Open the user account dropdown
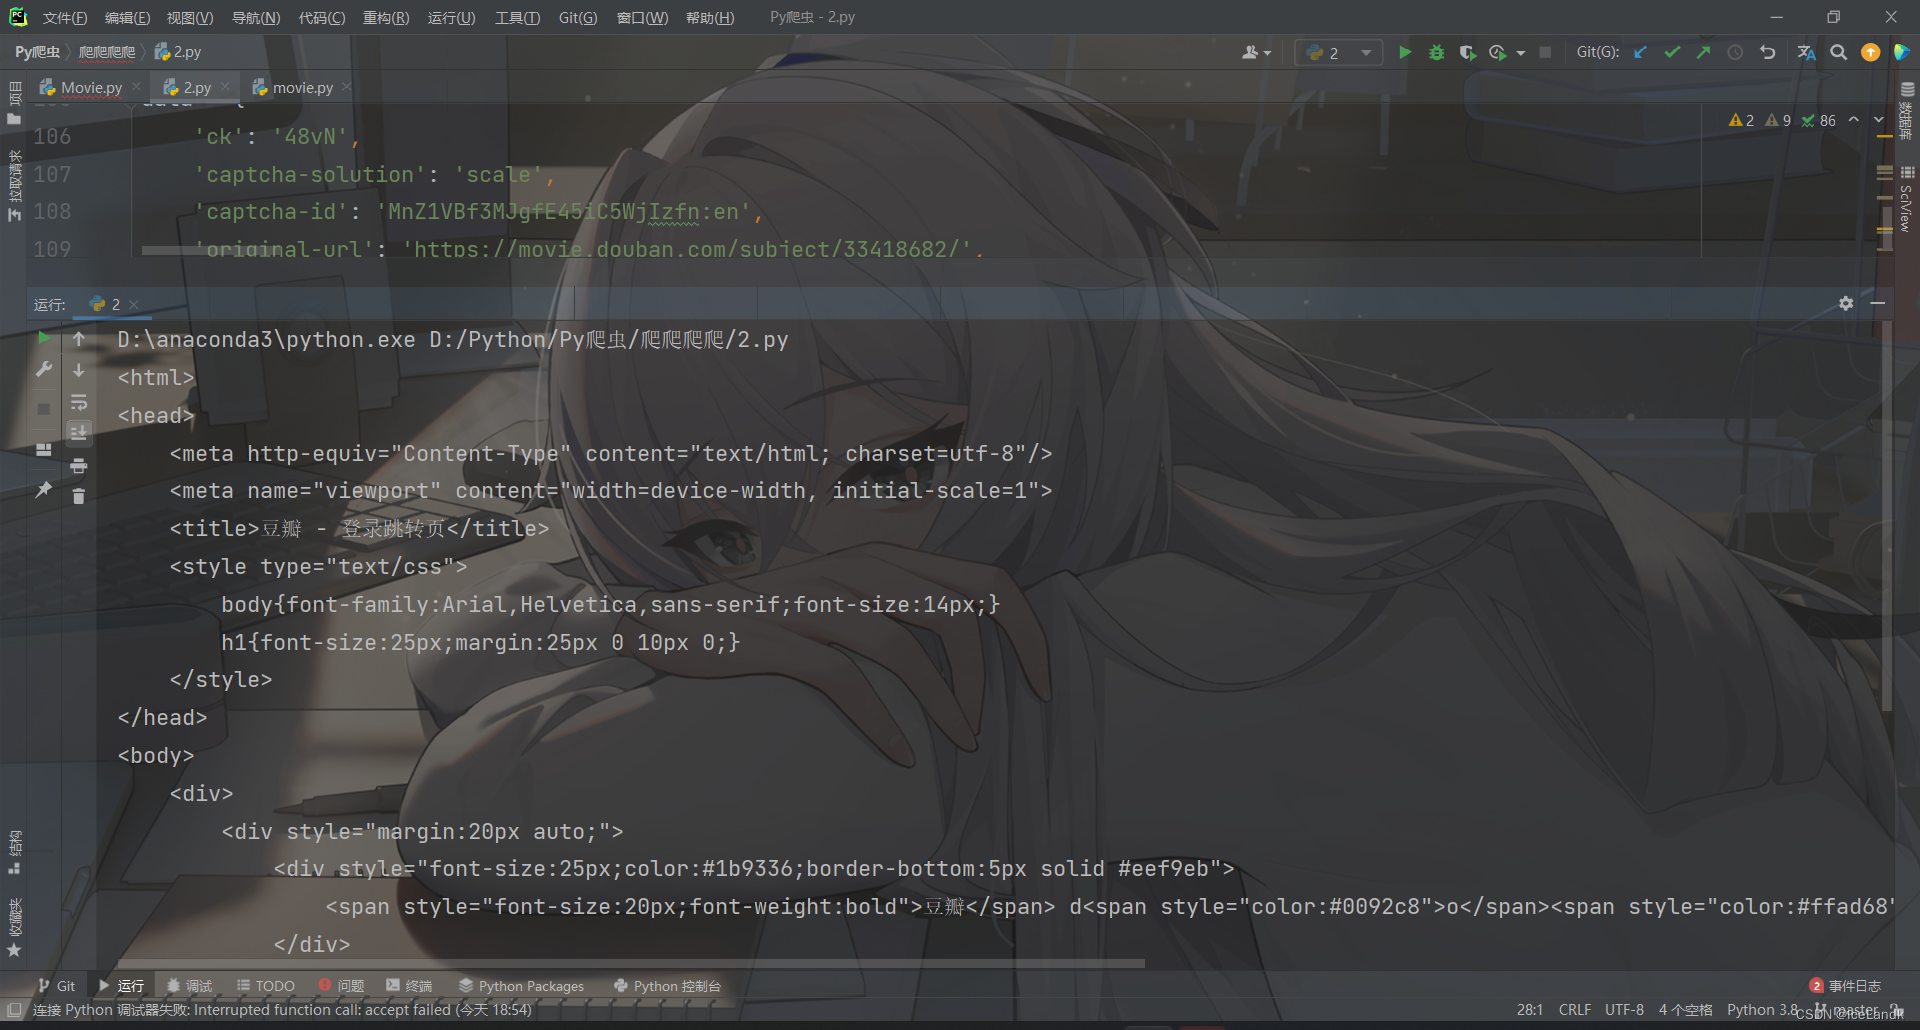 pos(1256,52)
